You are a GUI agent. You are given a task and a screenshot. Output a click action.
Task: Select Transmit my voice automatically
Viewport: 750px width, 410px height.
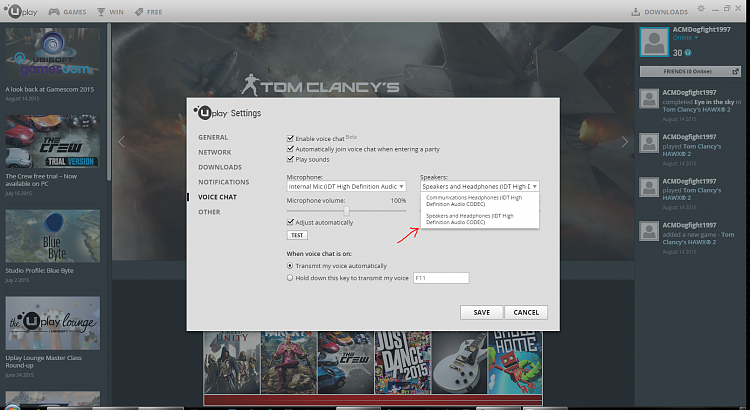[290, 266]
